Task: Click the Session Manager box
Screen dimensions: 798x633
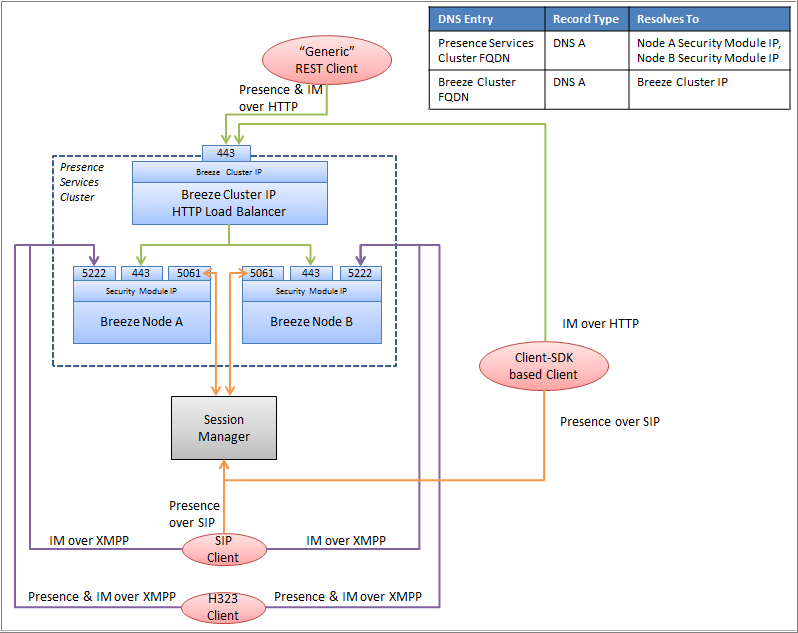Action: (224, 428)
